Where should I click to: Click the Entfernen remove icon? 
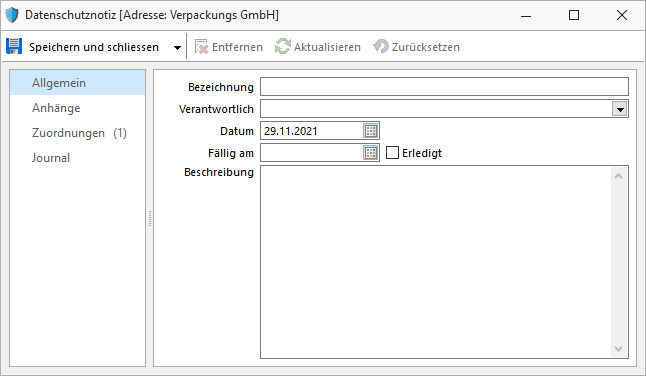coord(201,47)
